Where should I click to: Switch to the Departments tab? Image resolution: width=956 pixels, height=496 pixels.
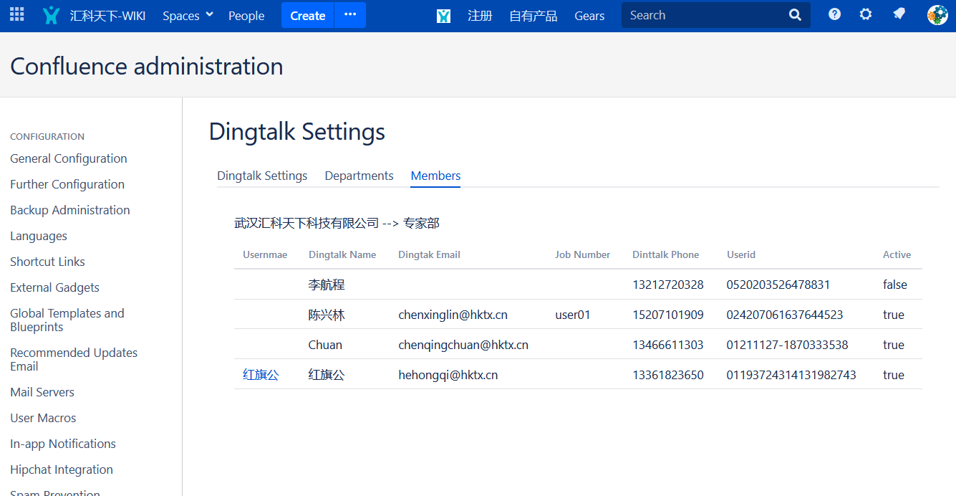pyautogui.click(x=359, y=175)
